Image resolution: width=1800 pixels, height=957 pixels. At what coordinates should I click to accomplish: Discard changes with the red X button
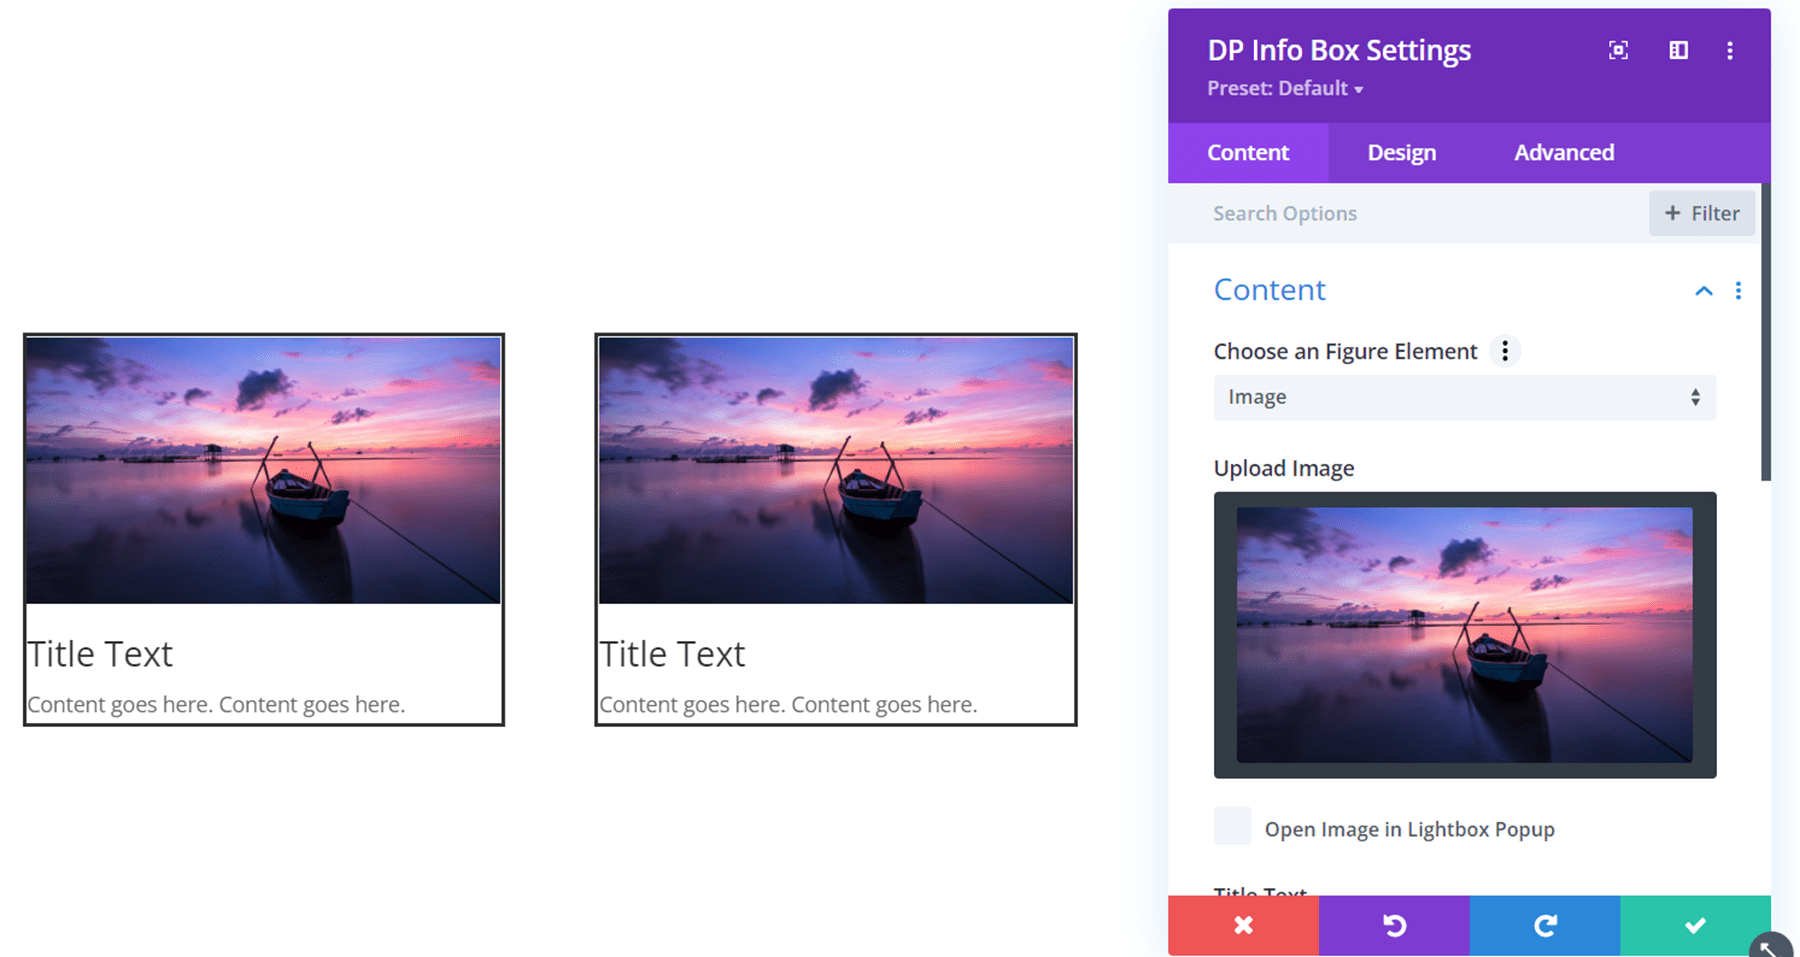pyautogui.click(x=1244, y=925)
